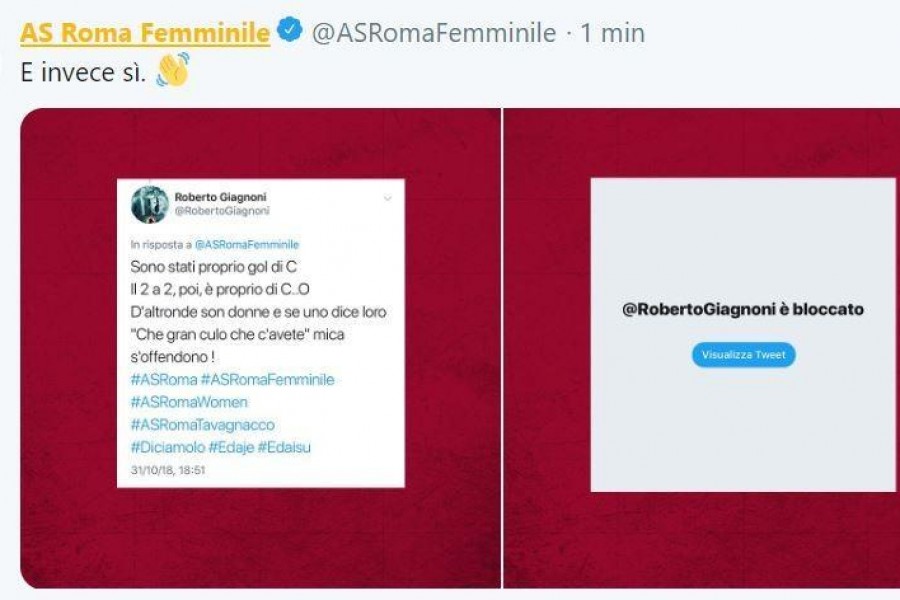Click the #Edaisu hashtag
The image size is (900, 600).
click(x=284, y=447)
